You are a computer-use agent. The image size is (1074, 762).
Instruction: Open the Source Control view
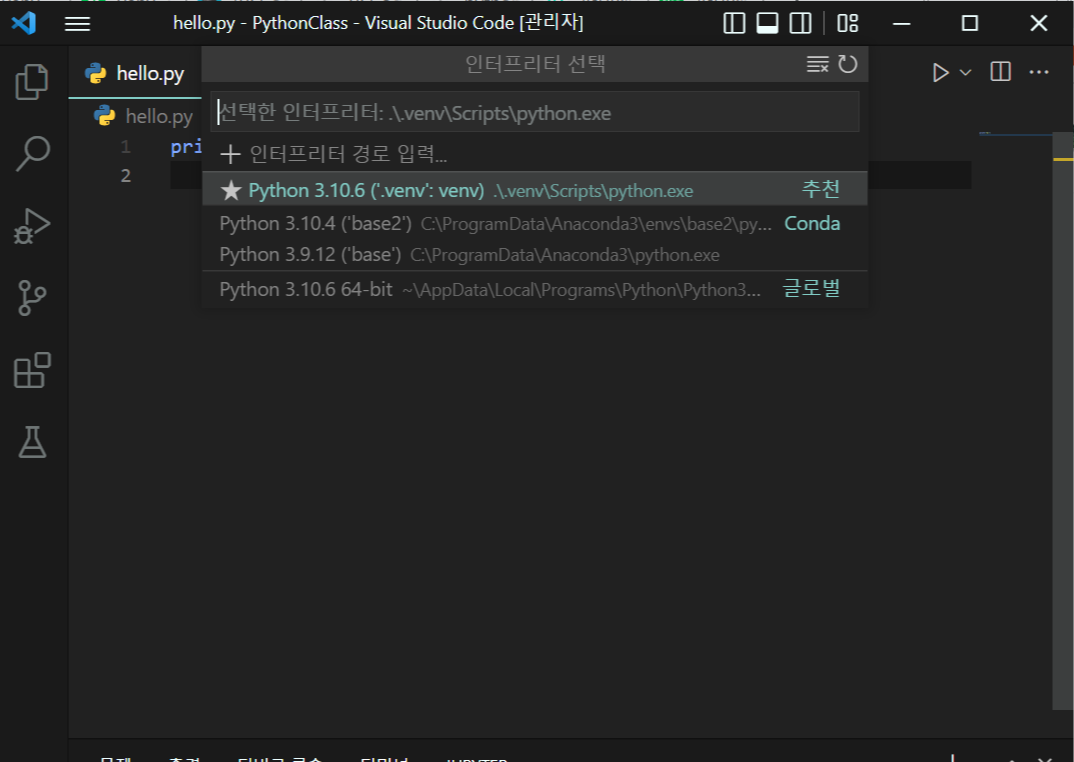click(x=32, y=297)
